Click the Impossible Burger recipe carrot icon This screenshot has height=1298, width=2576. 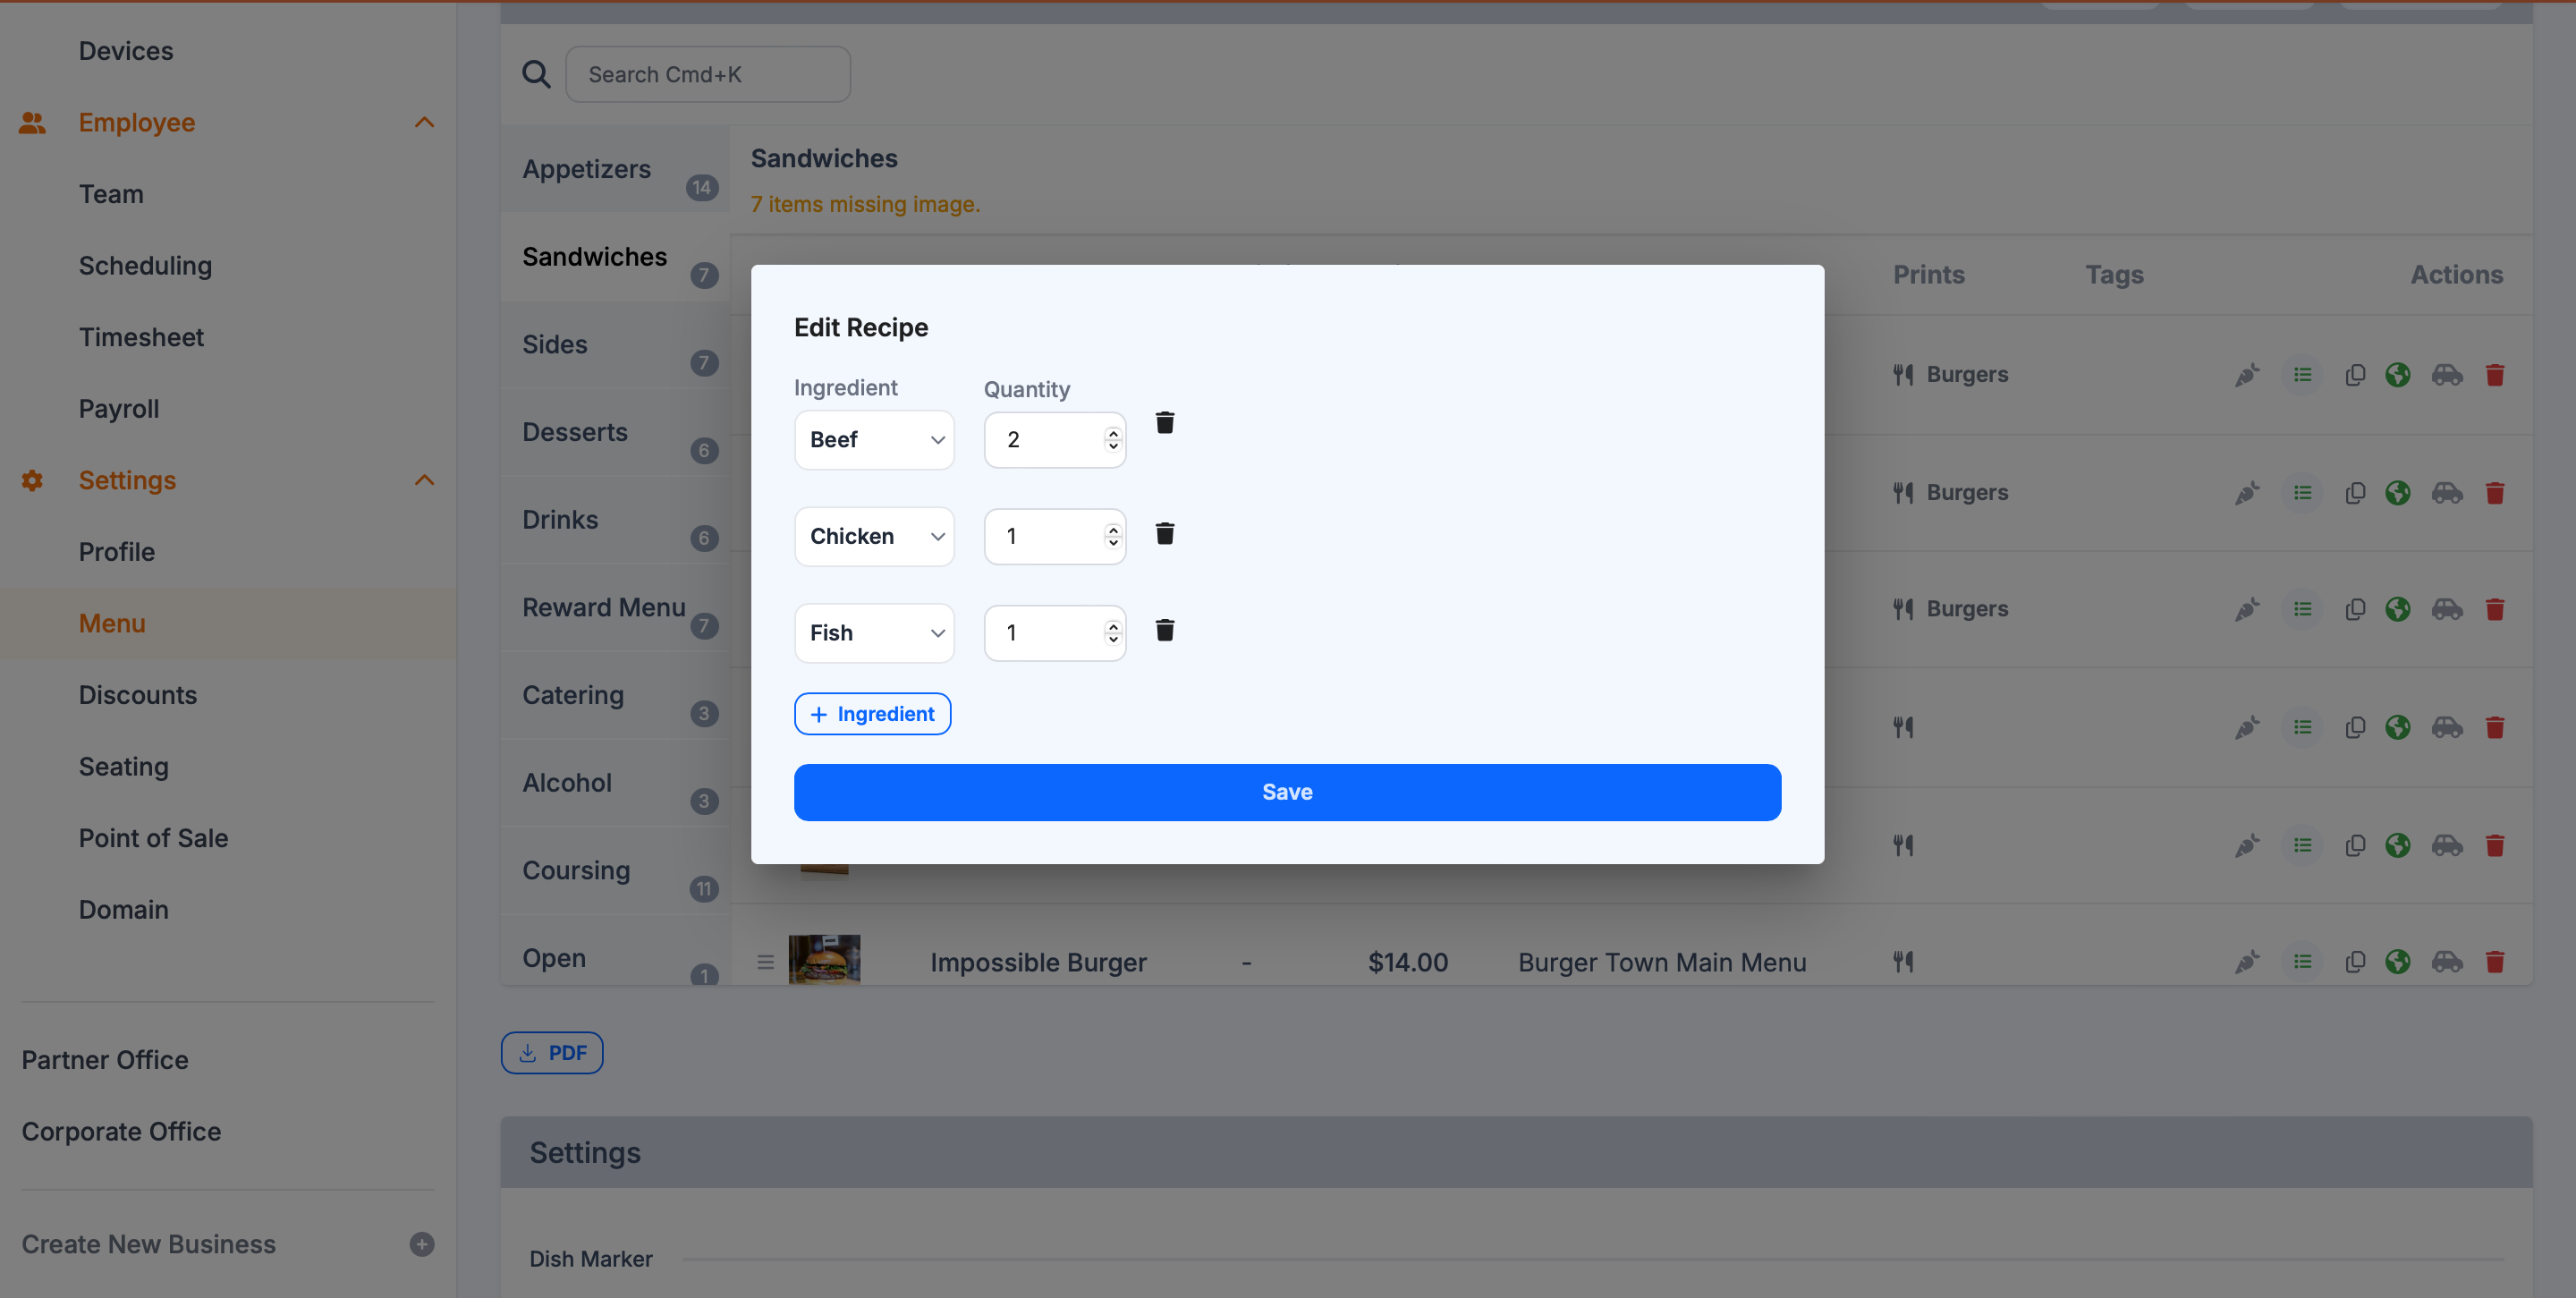click(2246, 962)
